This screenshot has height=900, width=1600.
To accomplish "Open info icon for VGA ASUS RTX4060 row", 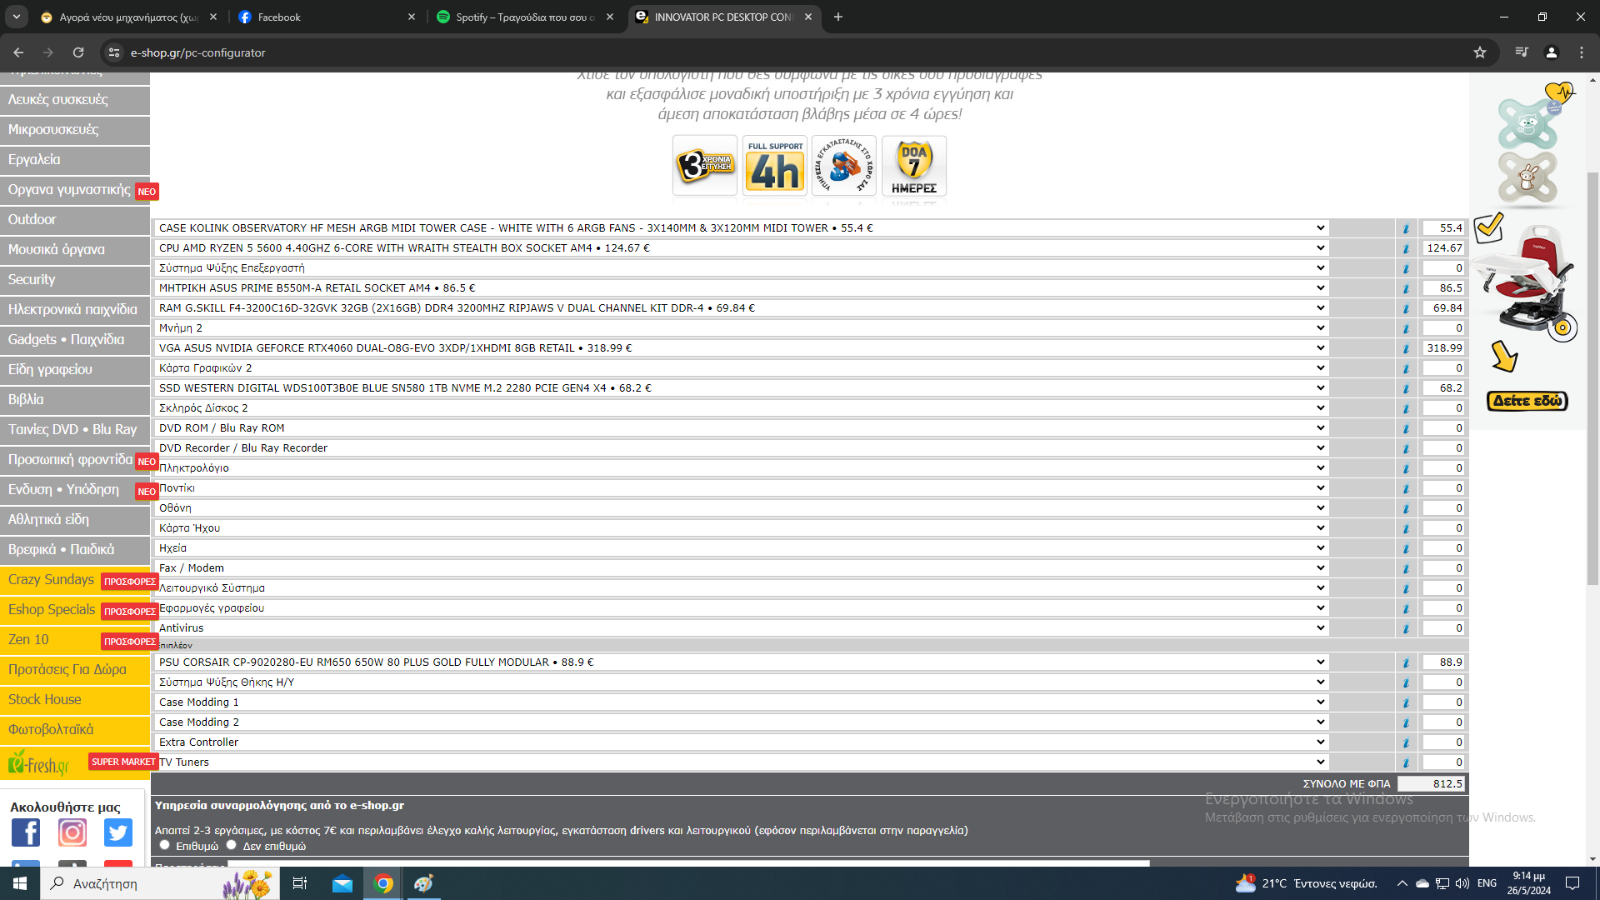I will 1406,348.
